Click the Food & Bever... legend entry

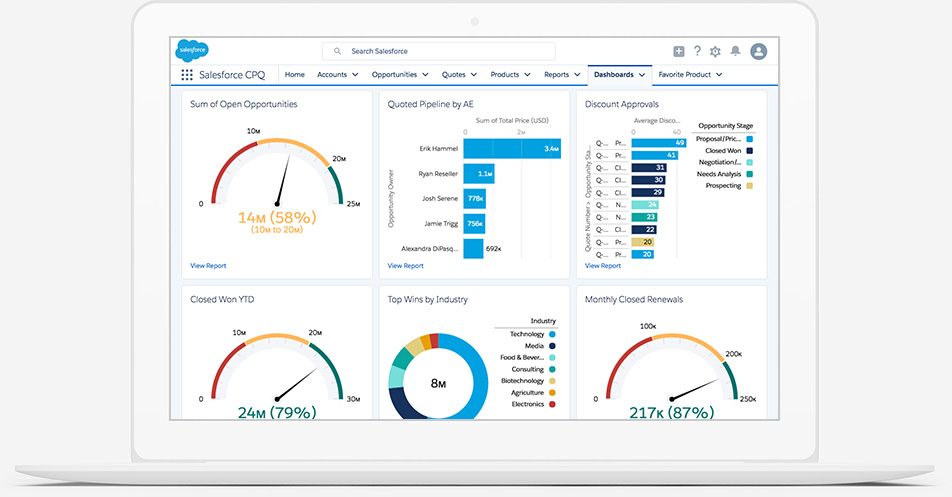point(528,357)
